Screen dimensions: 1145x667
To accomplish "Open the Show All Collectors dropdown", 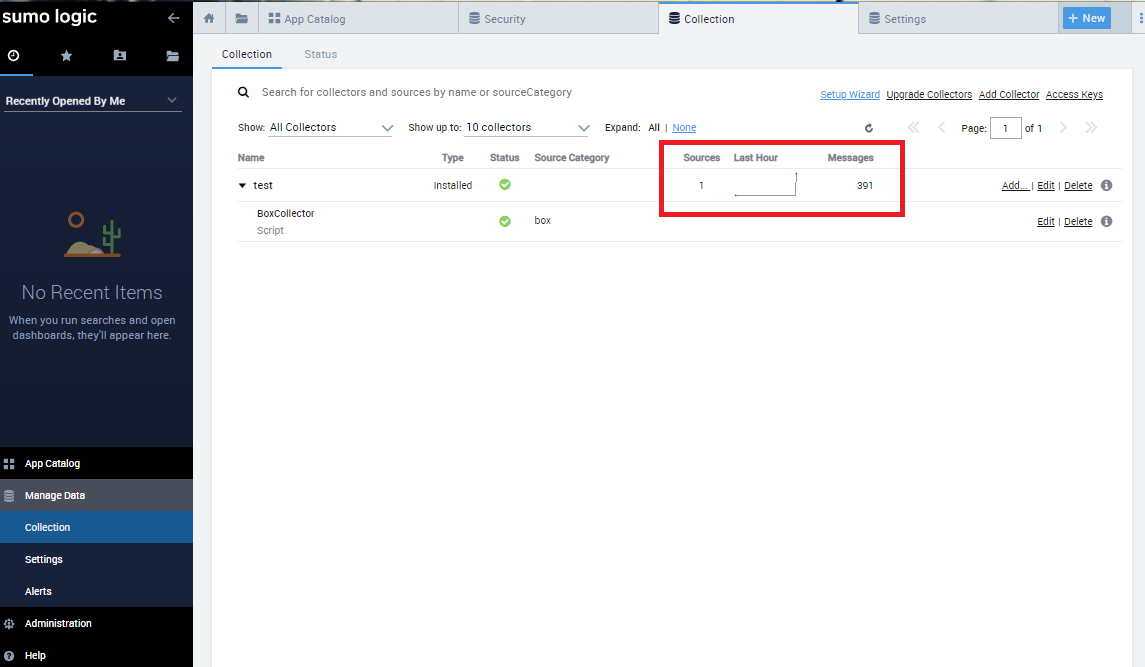I will pos(331,127).
